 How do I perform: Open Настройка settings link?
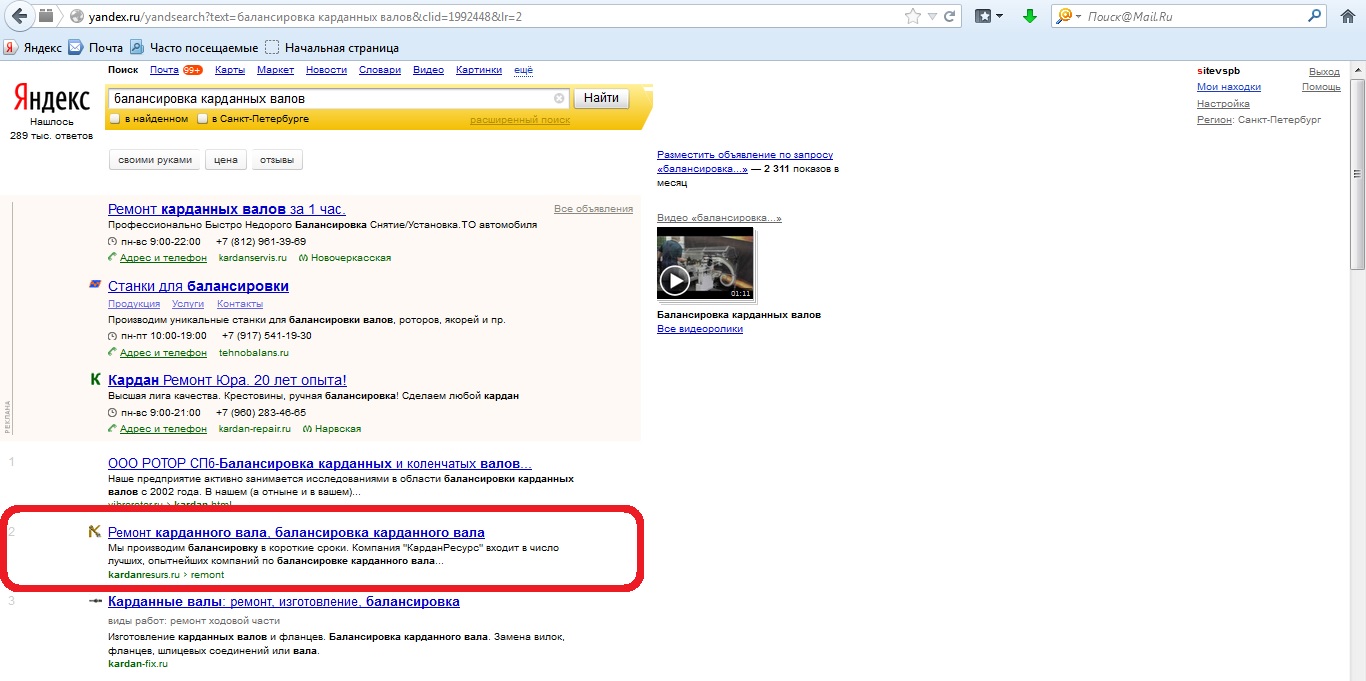pyautogui.click(x=1223, y=103)
